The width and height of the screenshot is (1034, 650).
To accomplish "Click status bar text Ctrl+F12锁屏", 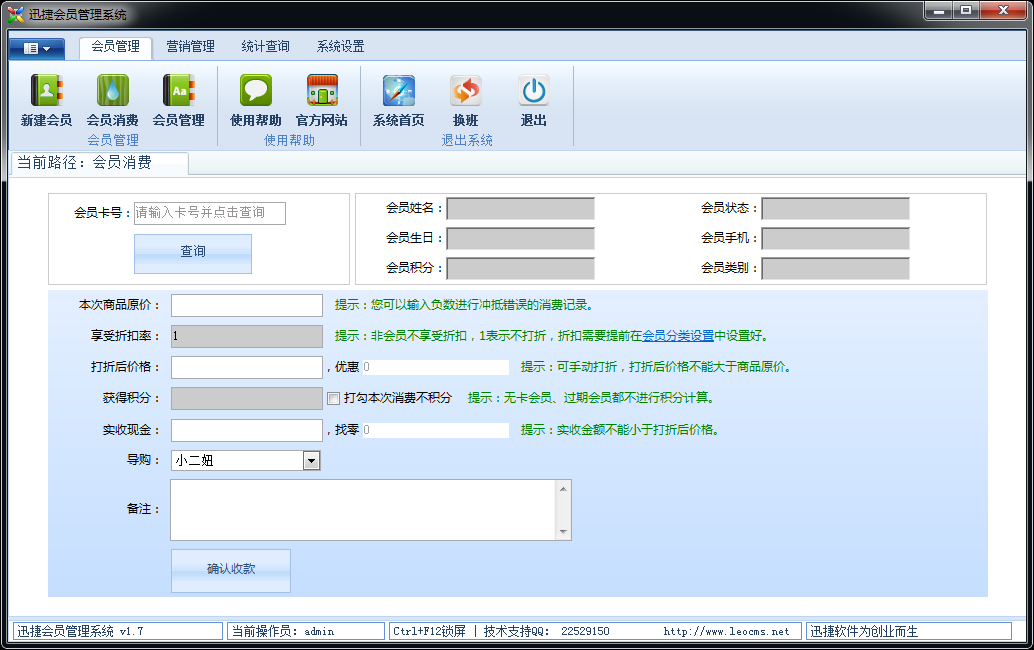I will click(x=429, y=632).
